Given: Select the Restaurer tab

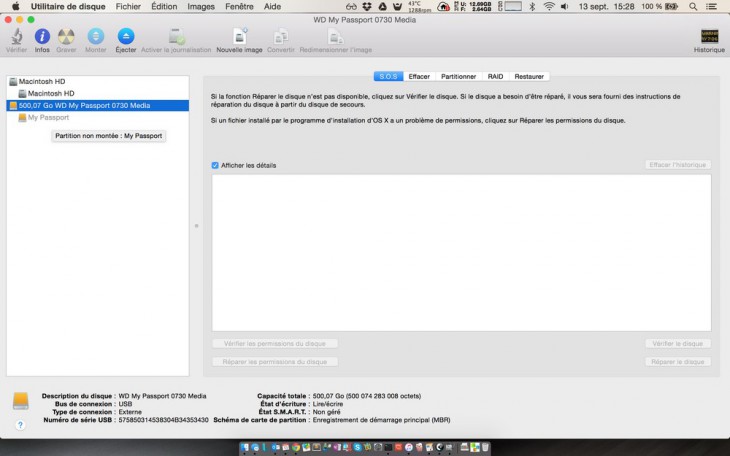Looking at the screenshot, I should tap(529, 76).
